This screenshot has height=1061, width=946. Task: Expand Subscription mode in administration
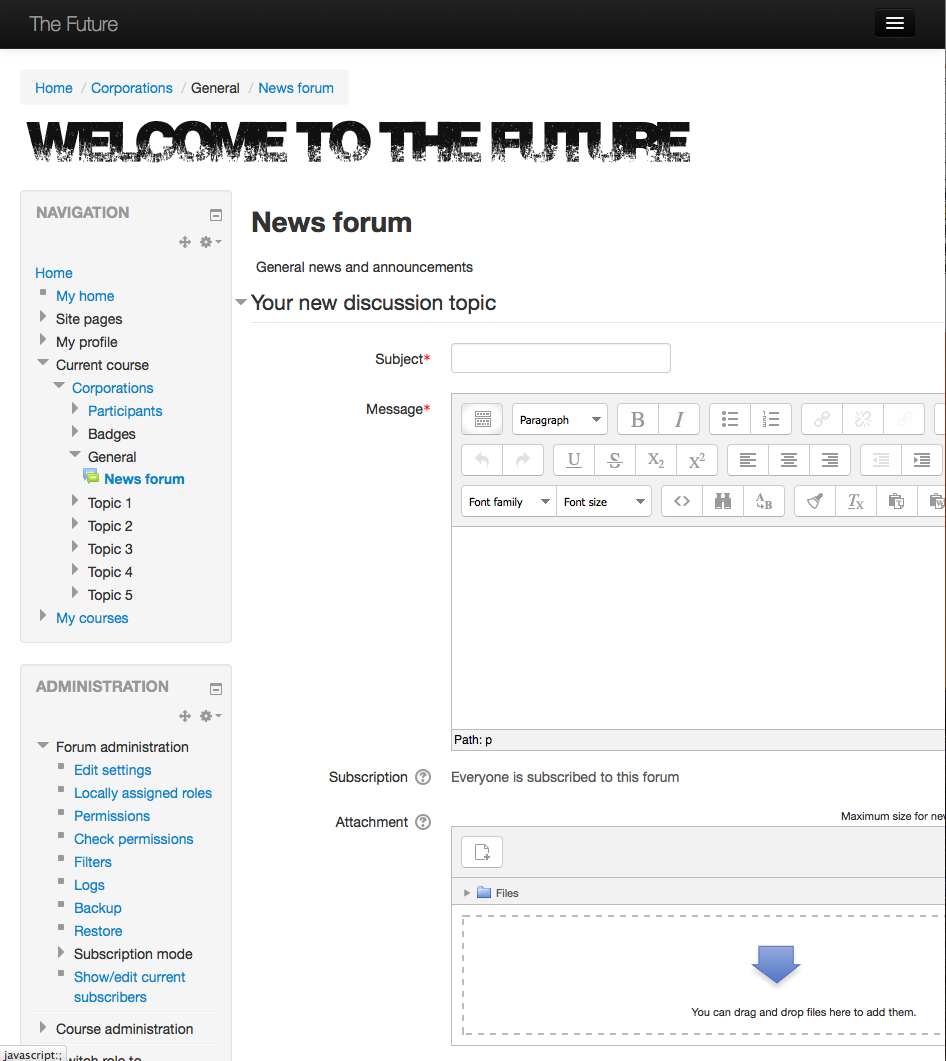click(60, 953)
